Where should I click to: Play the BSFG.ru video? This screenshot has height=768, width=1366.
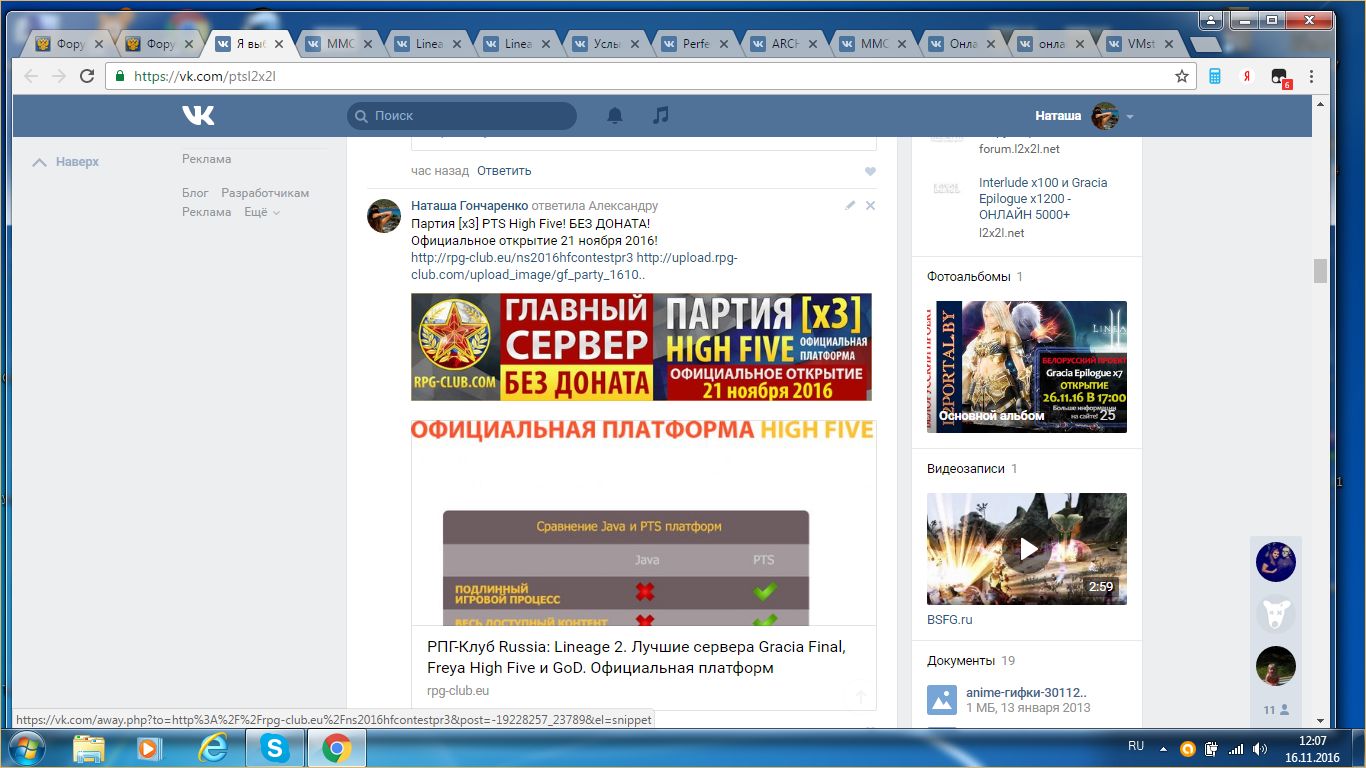click(1027, 548)
